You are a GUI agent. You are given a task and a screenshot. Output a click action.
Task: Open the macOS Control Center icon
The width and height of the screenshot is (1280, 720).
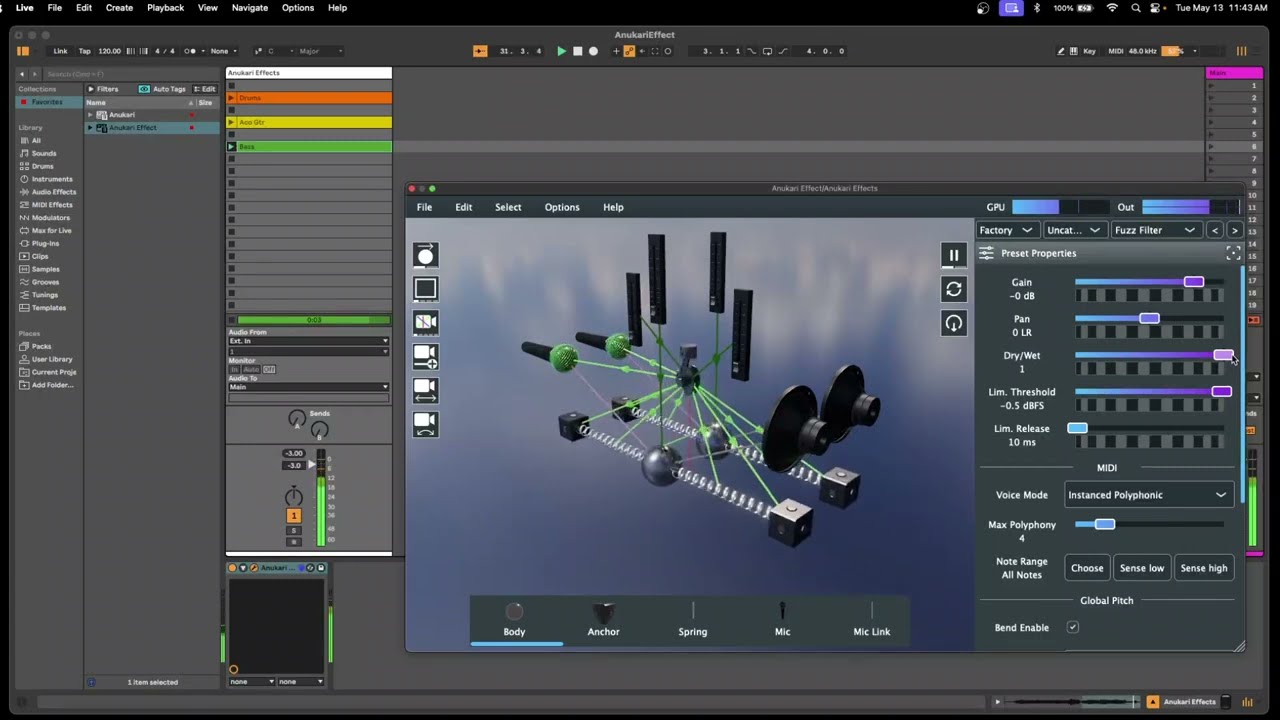(1157, 8)
